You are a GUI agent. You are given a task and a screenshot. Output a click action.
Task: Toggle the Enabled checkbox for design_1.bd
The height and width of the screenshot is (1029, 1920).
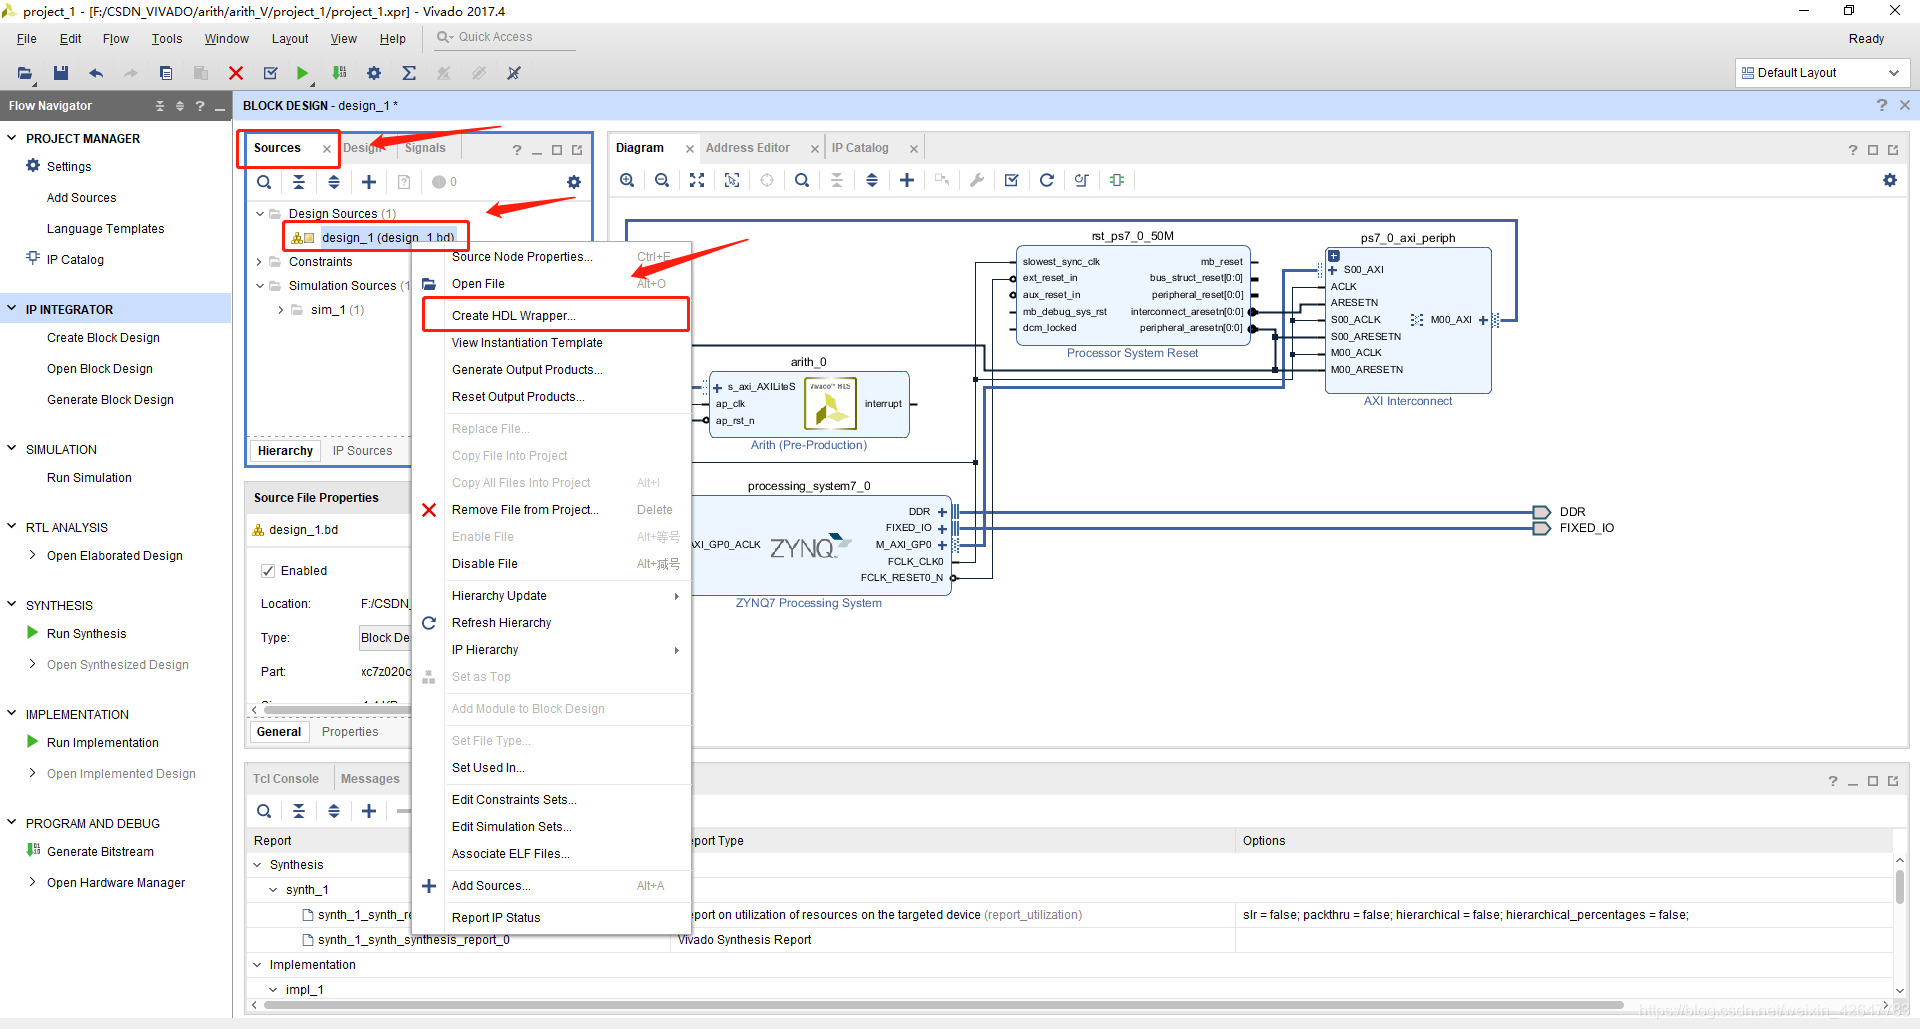coord(268,571)
